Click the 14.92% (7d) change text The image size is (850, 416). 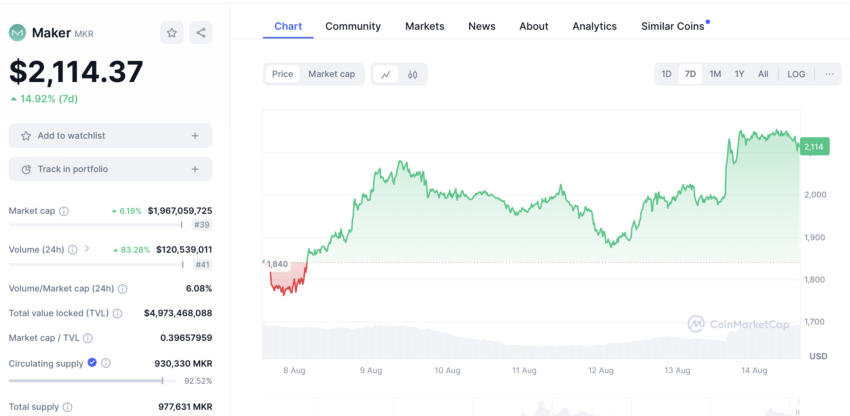click(x=44, y=99)
